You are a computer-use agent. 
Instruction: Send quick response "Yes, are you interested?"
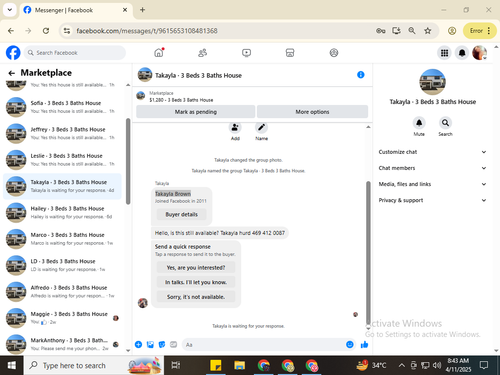click(196, 267)
